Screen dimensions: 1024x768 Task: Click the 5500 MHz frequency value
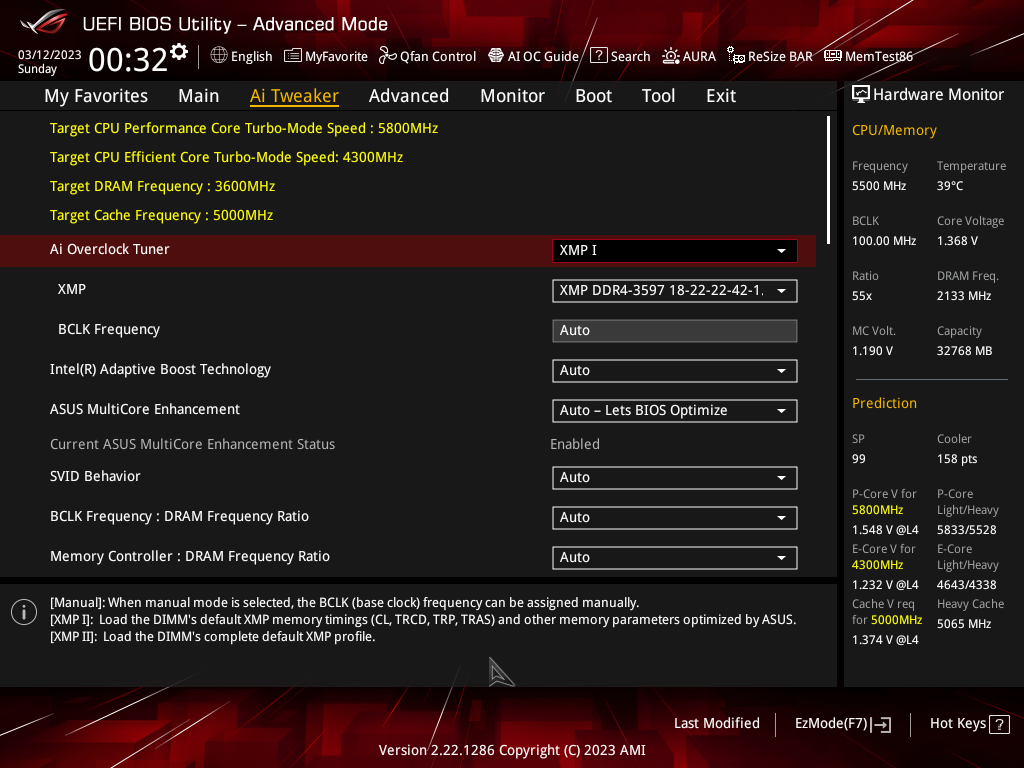coord(878,186)
